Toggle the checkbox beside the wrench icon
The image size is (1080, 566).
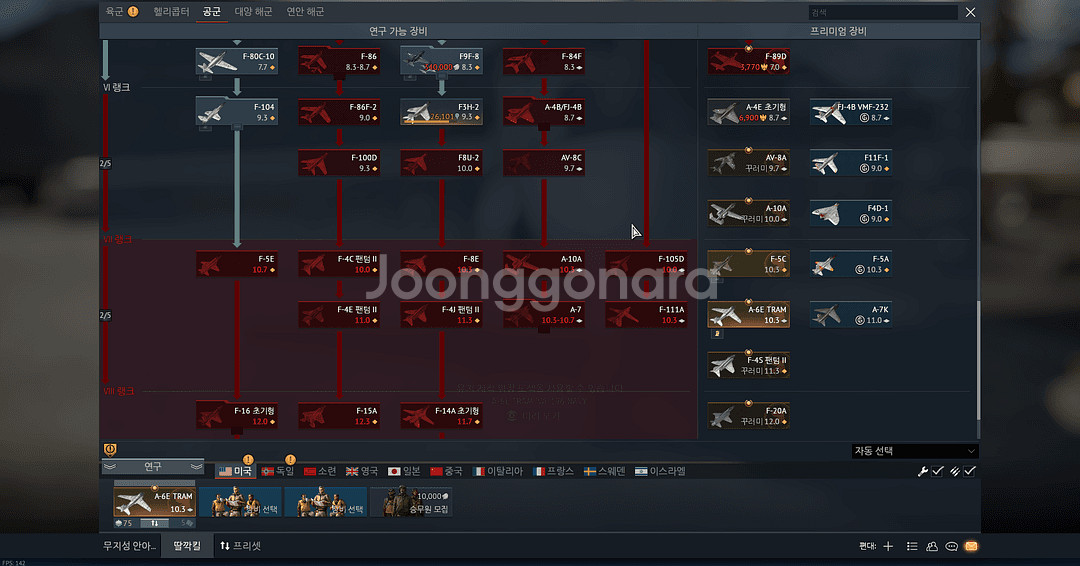[937, 471]
